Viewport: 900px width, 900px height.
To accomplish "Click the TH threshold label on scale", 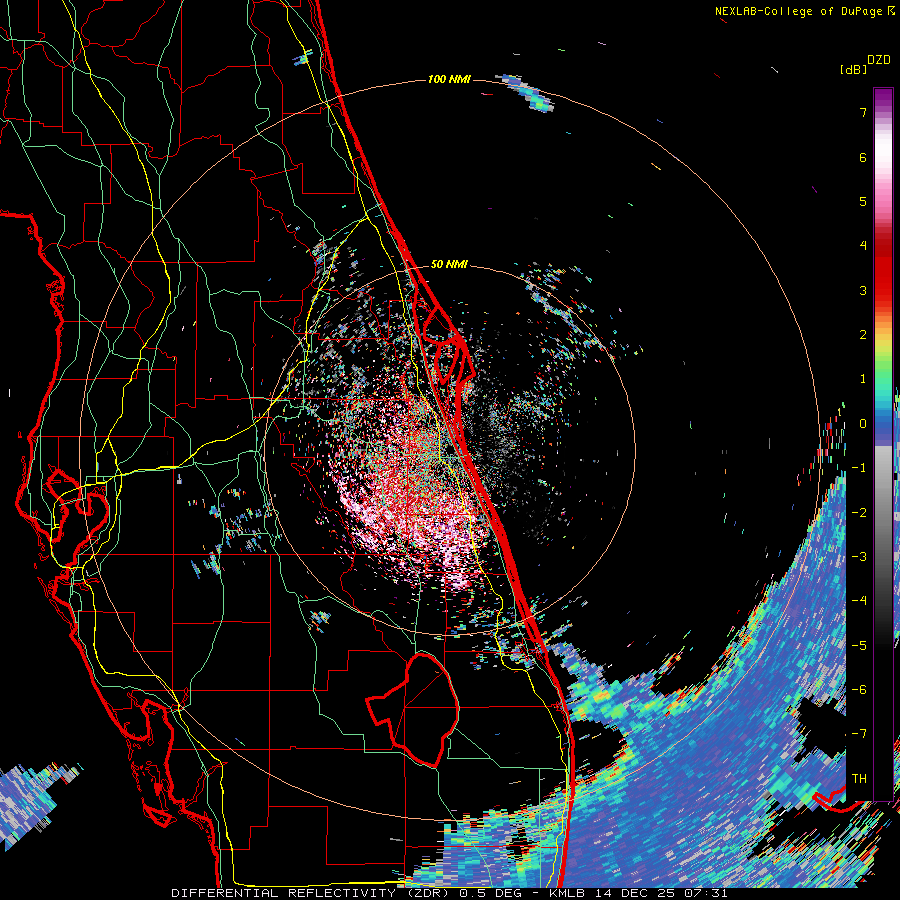I will pyautogui.click(x=859, y=779).
